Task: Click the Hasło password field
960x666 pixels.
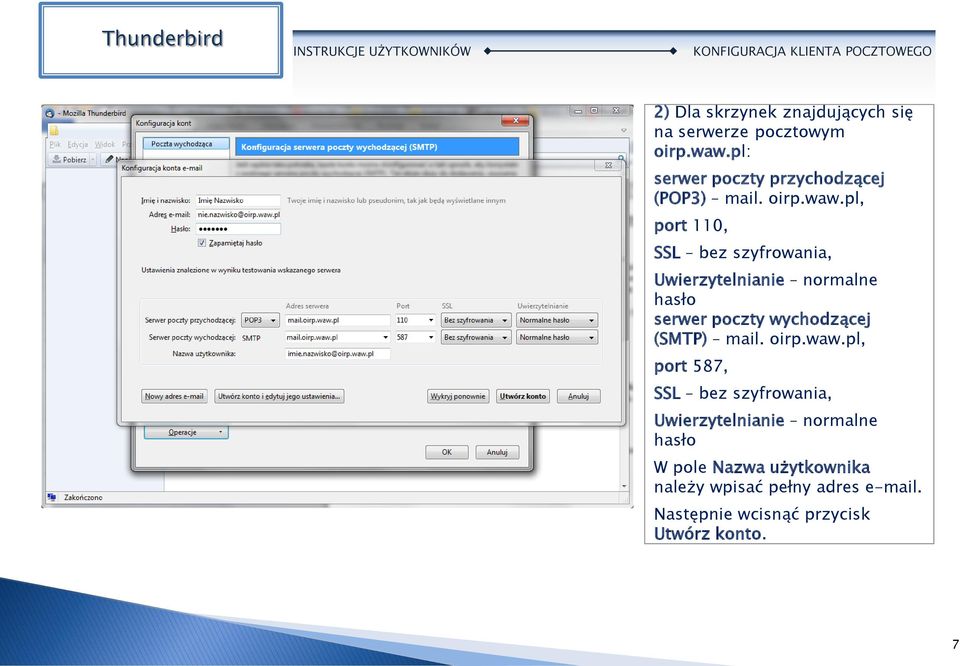Action: [x=238, y=229]
